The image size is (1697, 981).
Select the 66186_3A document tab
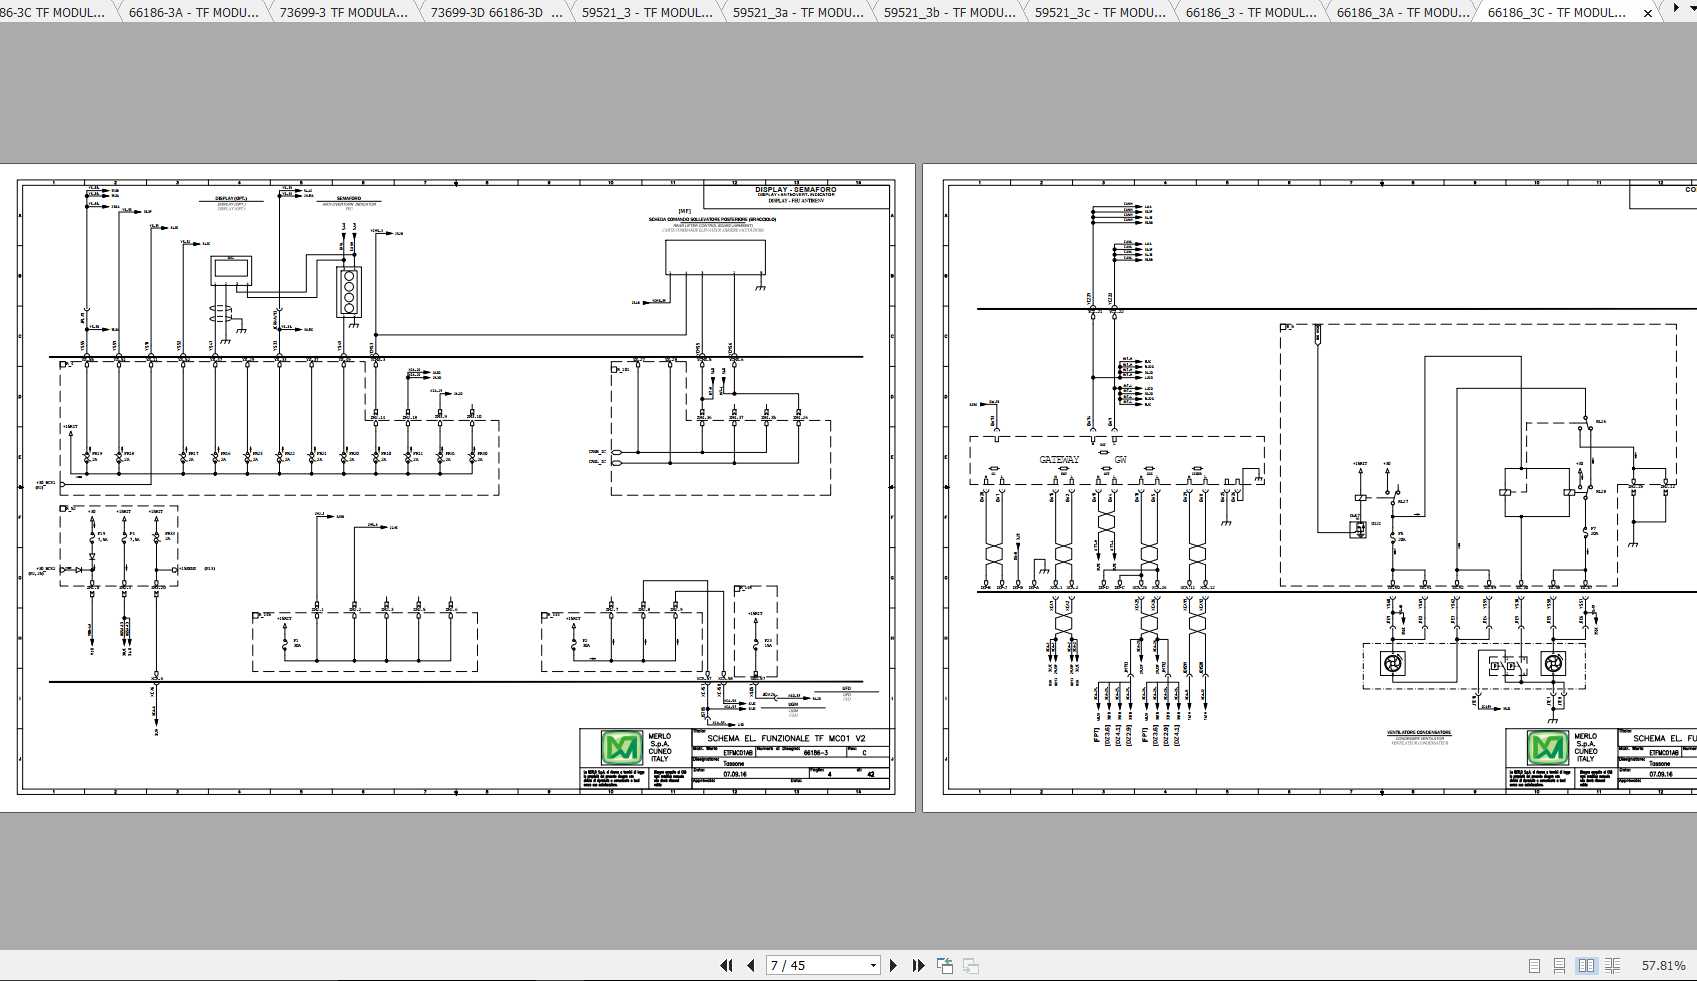coord(1402,13)
